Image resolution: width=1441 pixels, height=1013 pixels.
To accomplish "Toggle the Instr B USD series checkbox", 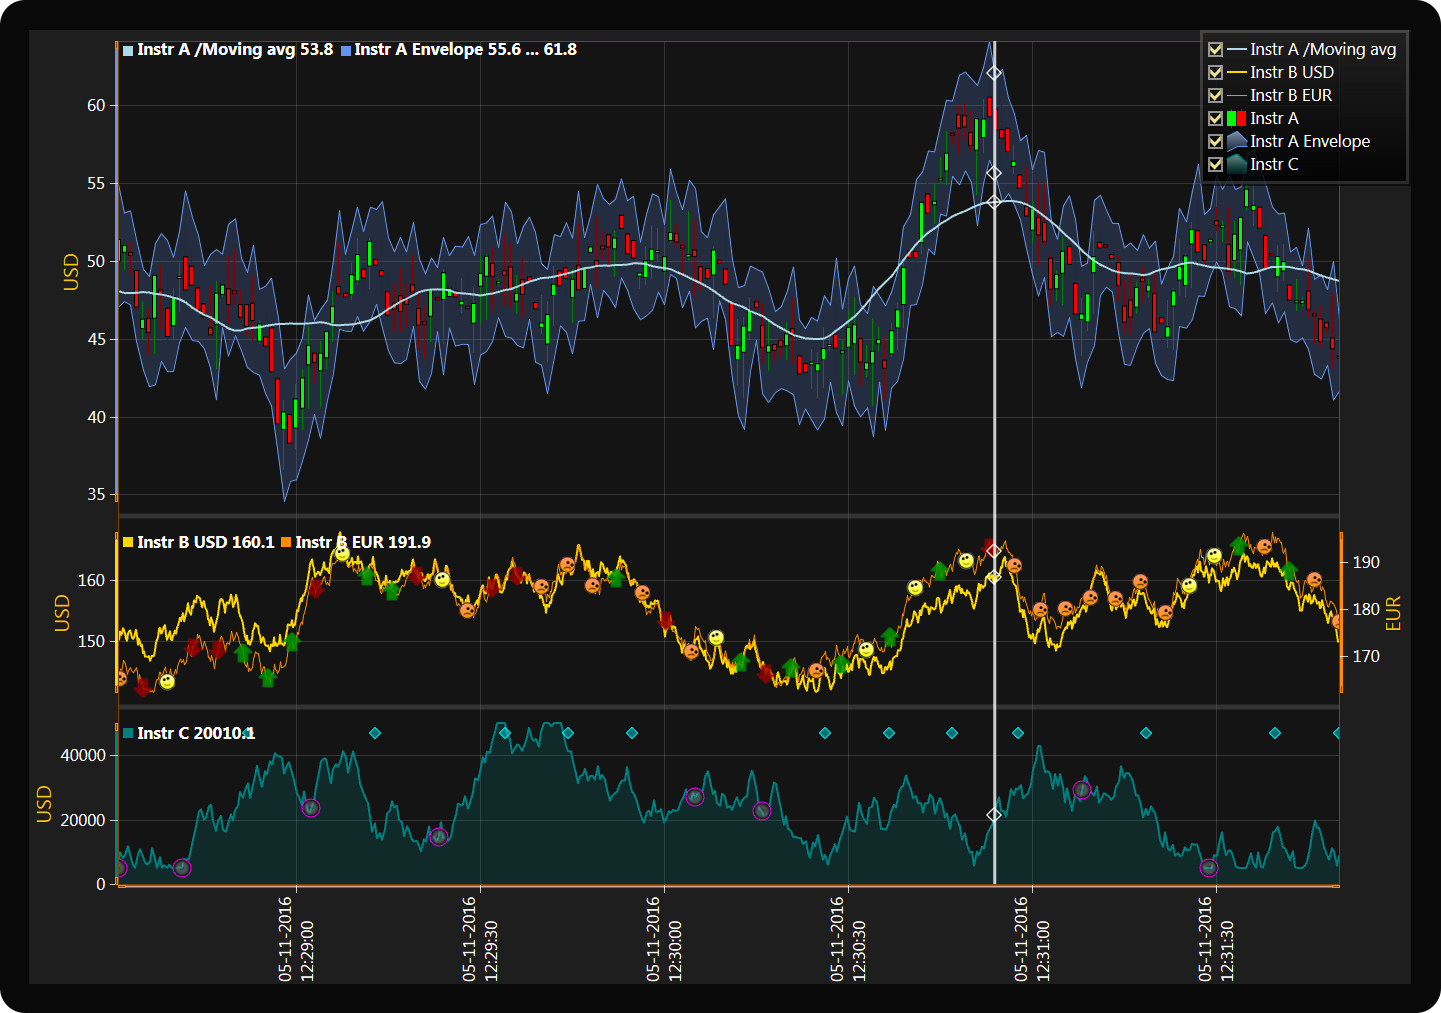I will [1215, 72].
